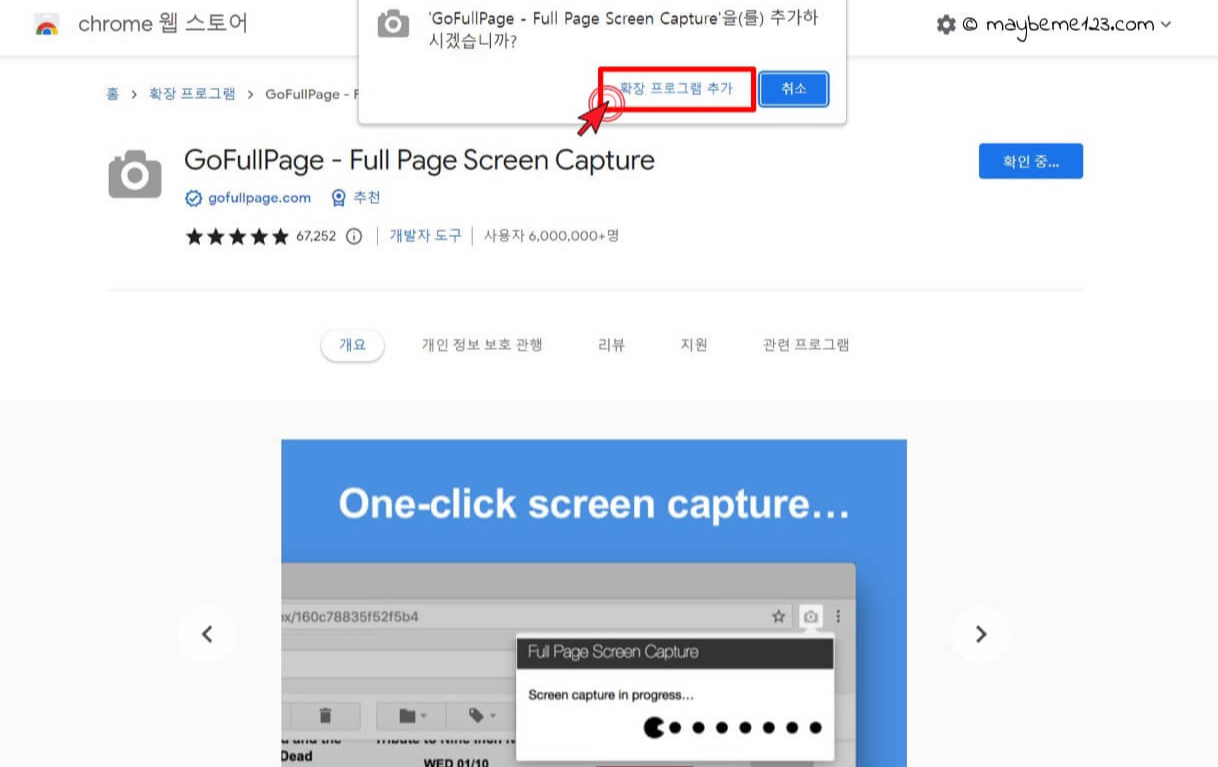Screen dimensions: 1218x767
Task: Click the Chrome Web Store rainbow logo
Action: point(46,25)
